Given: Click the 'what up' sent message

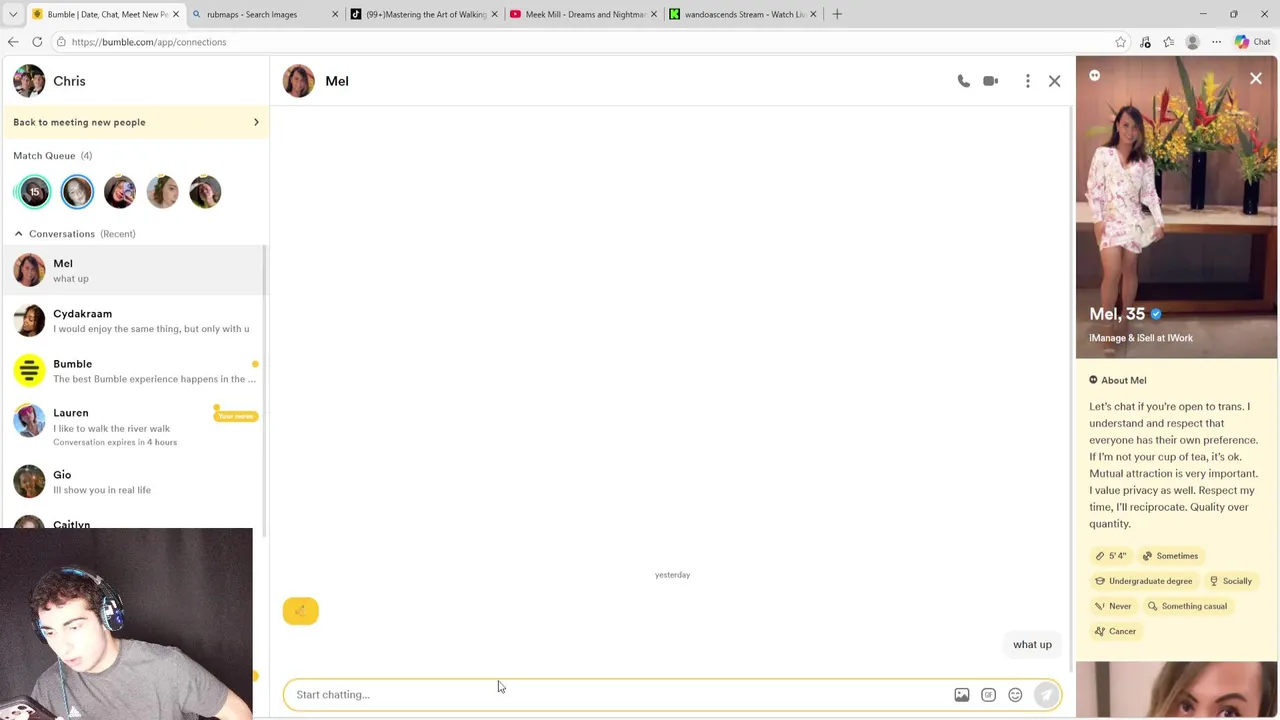Looking at the screenshot, I should tap(1032, 645).
